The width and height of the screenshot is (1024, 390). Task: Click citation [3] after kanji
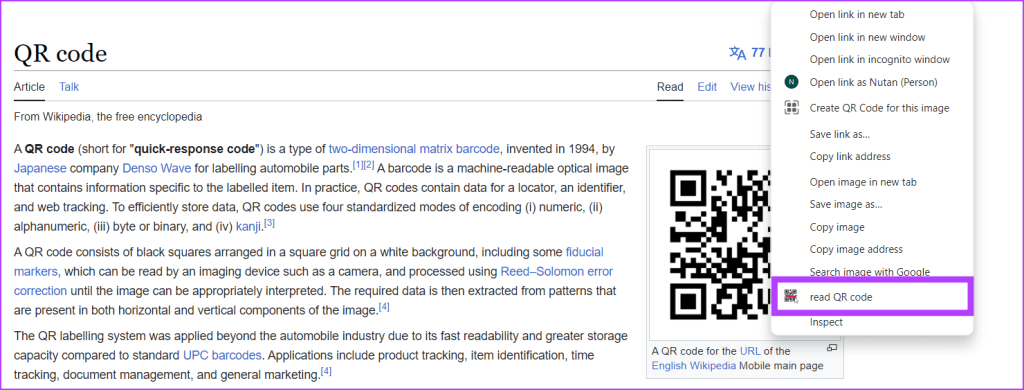pyautogui.click(x=269, y=223)
